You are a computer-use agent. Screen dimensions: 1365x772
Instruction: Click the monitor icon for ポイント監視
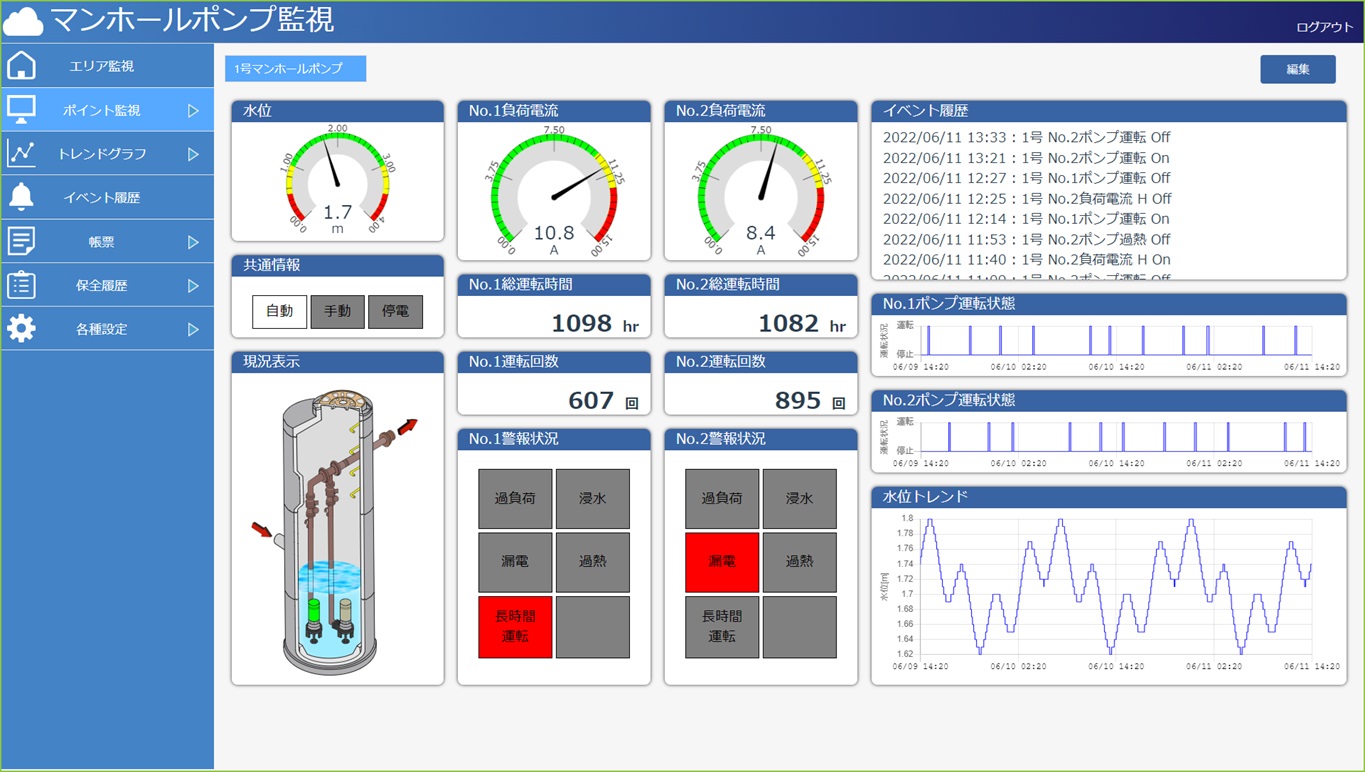pyautogui.click(x=21, y=110)
